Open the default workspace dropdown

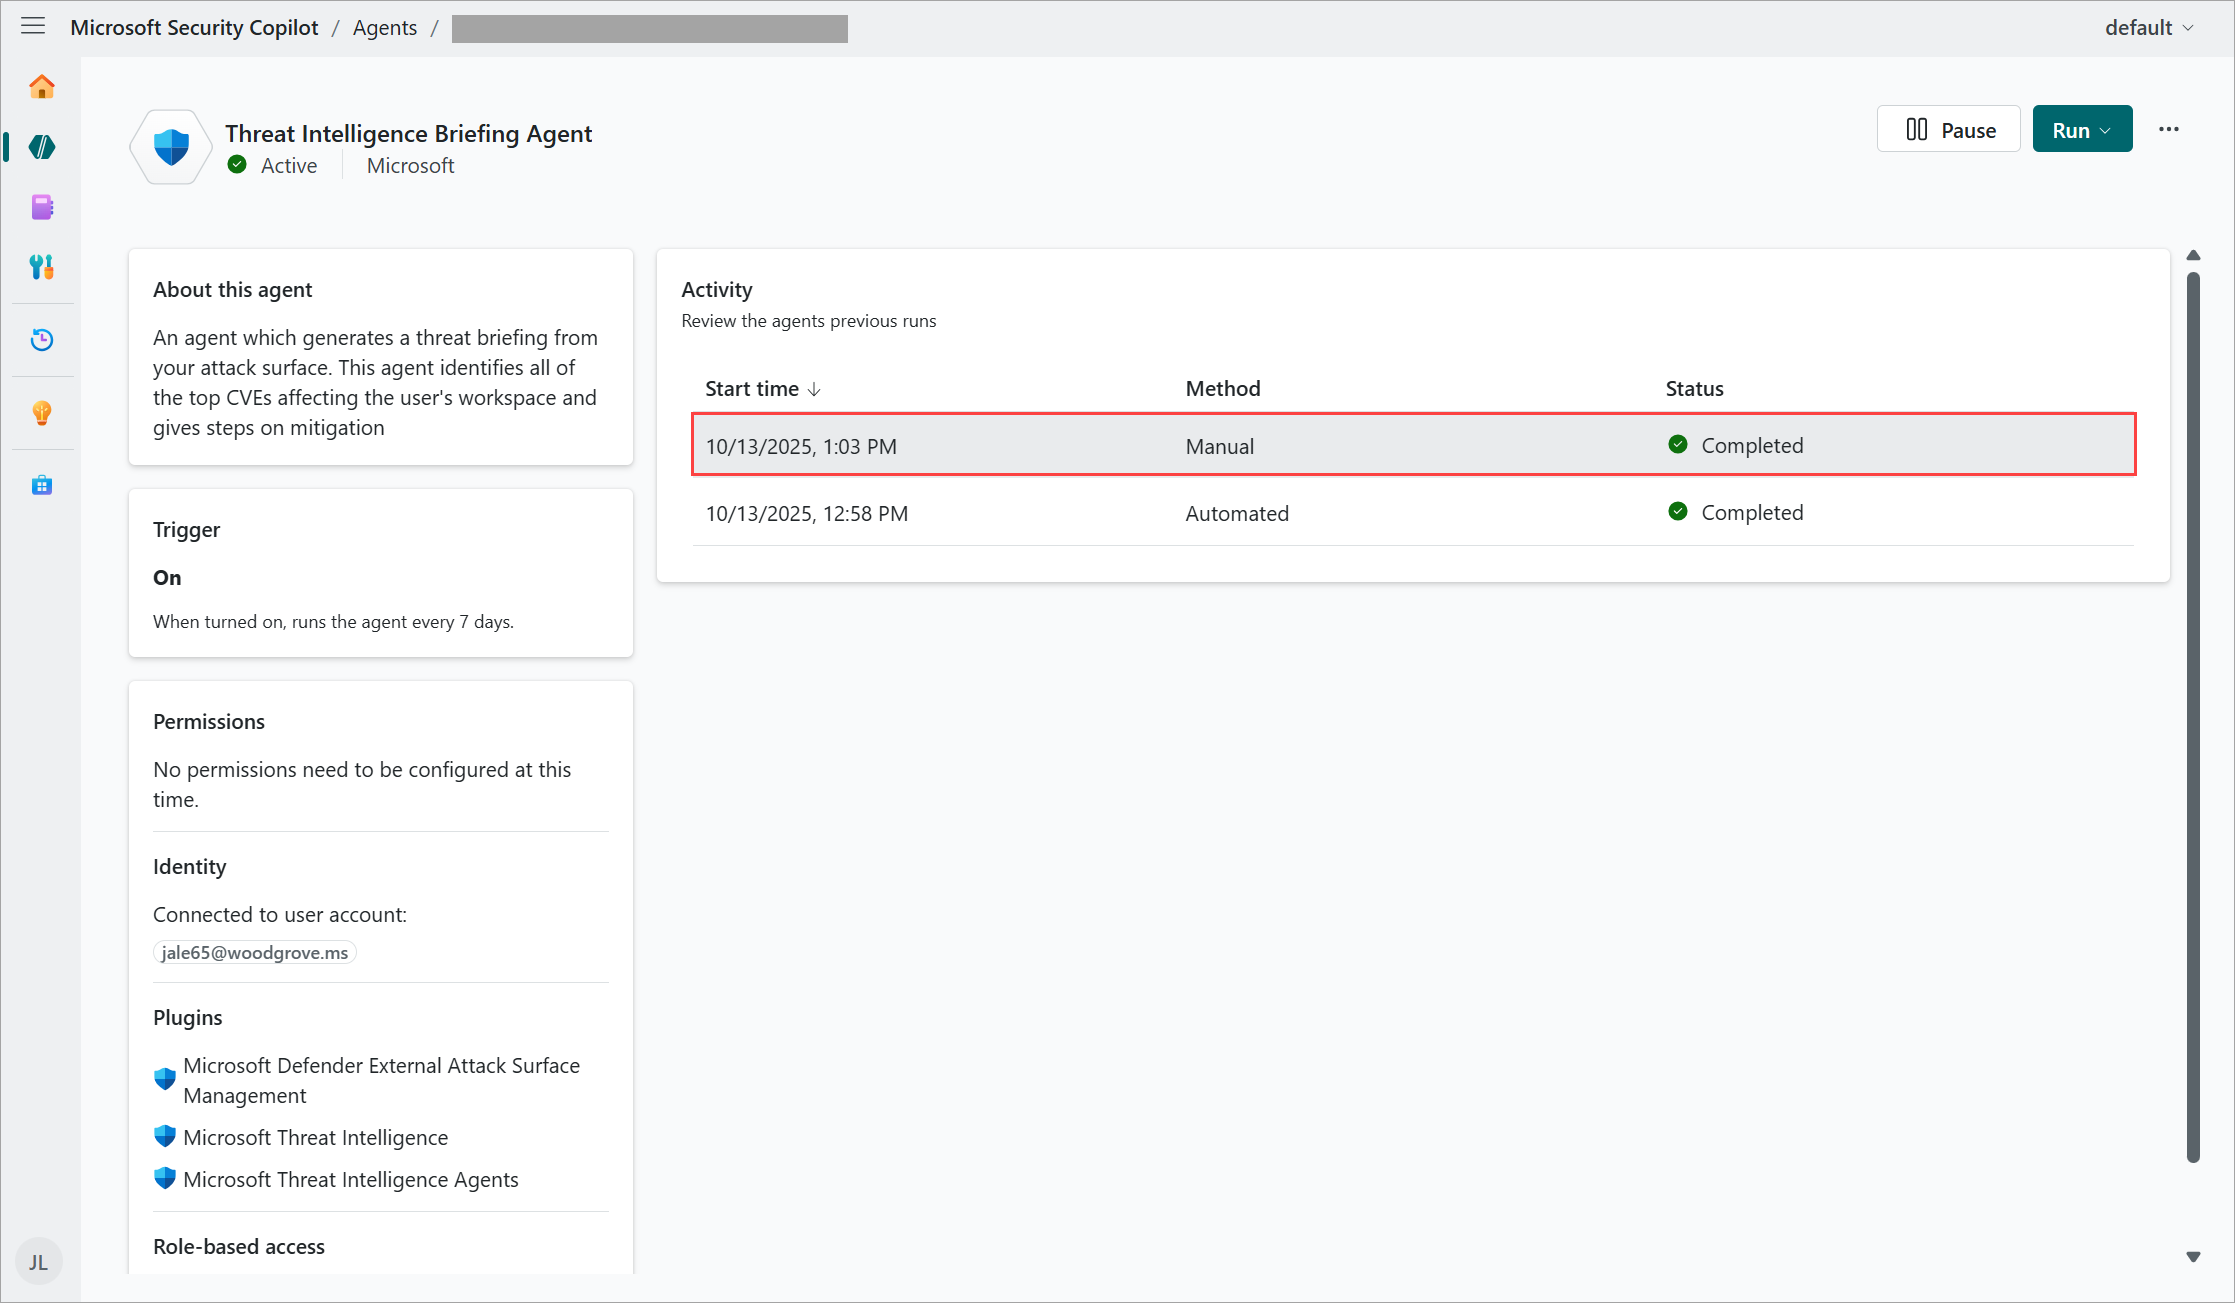(x=2148, y=28)
